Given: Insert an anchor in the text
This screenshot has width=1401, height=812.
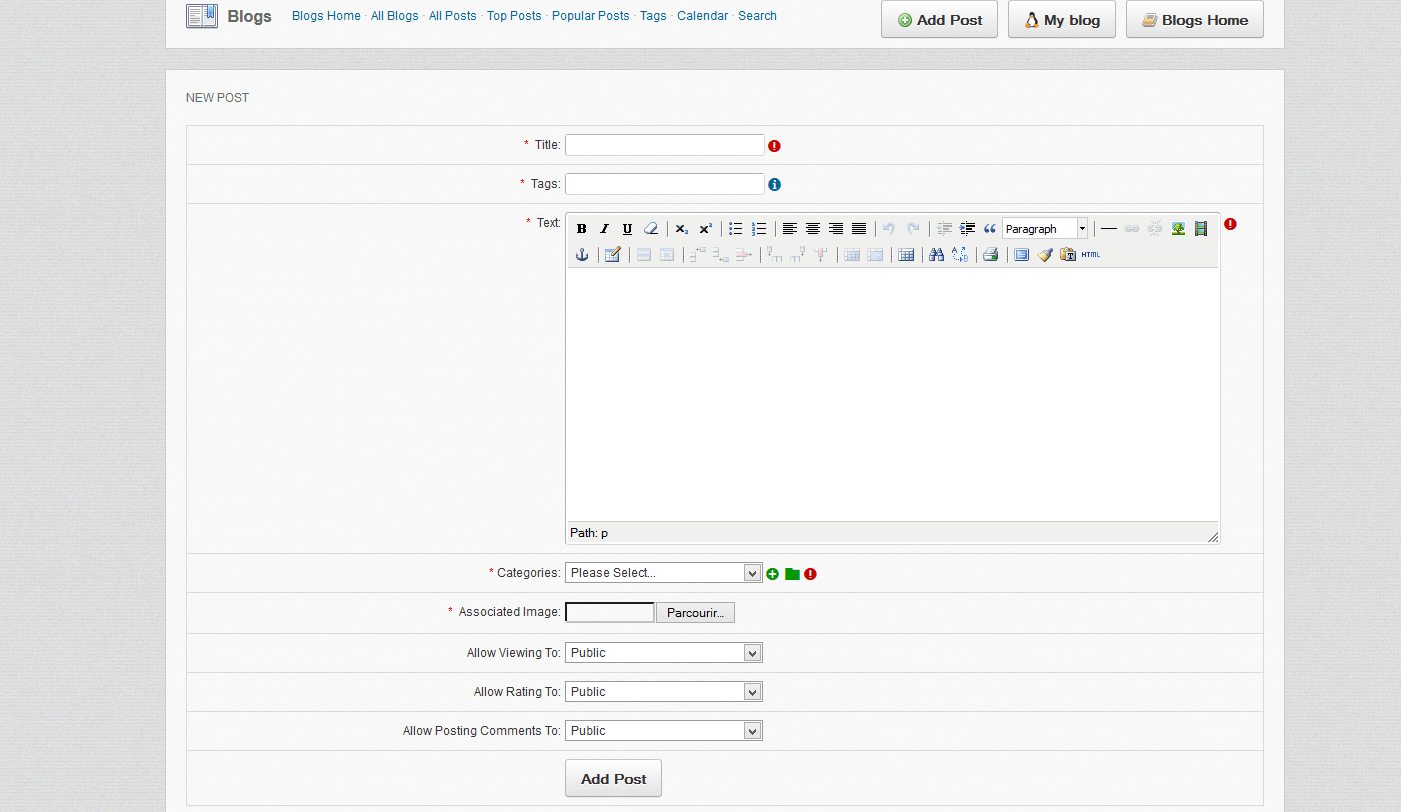Looking at the screenshot, I should tap(581, 255).
